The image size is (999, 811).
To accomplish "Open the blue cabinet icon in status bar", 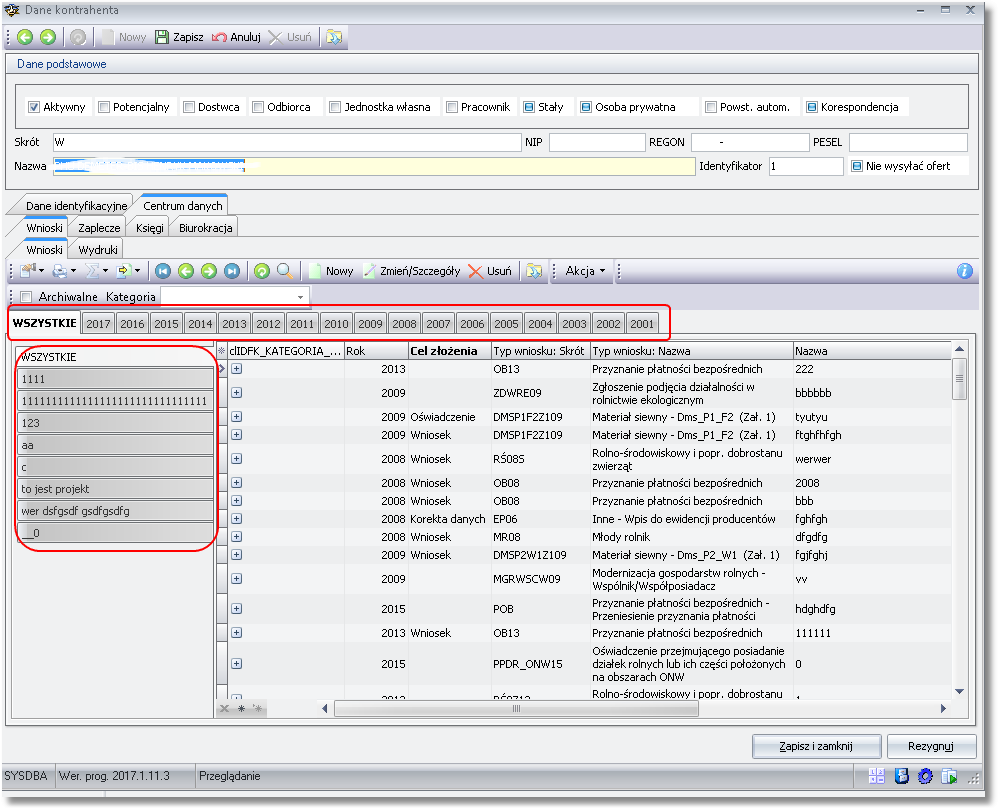I will pos(901,776).
